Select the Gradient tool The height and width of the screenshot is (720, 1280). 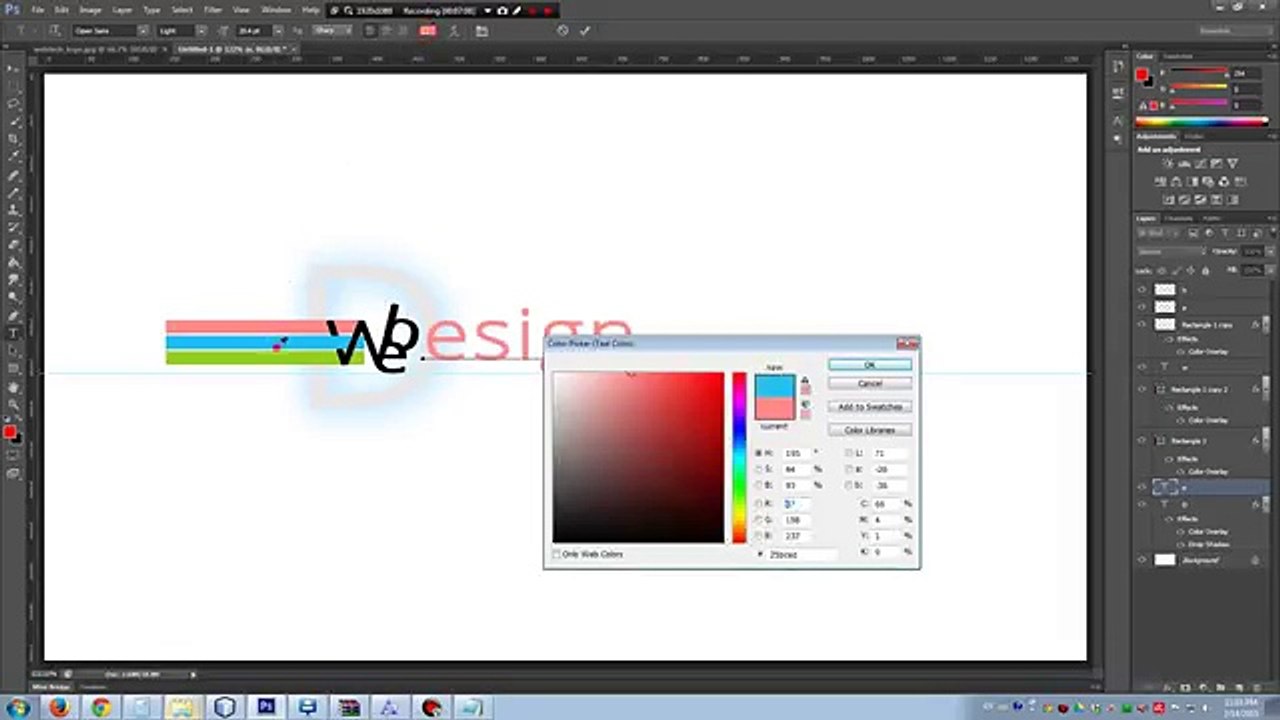pos(14,262)
